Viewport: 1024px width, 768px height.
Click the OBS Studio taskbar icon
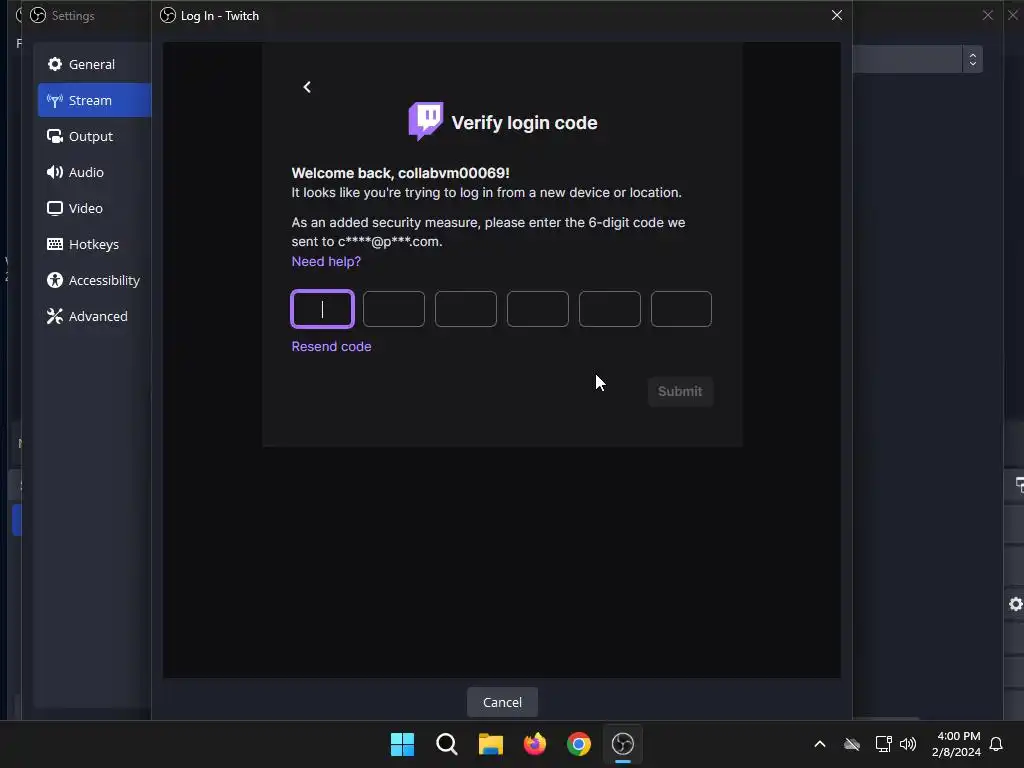coord(623,744)
